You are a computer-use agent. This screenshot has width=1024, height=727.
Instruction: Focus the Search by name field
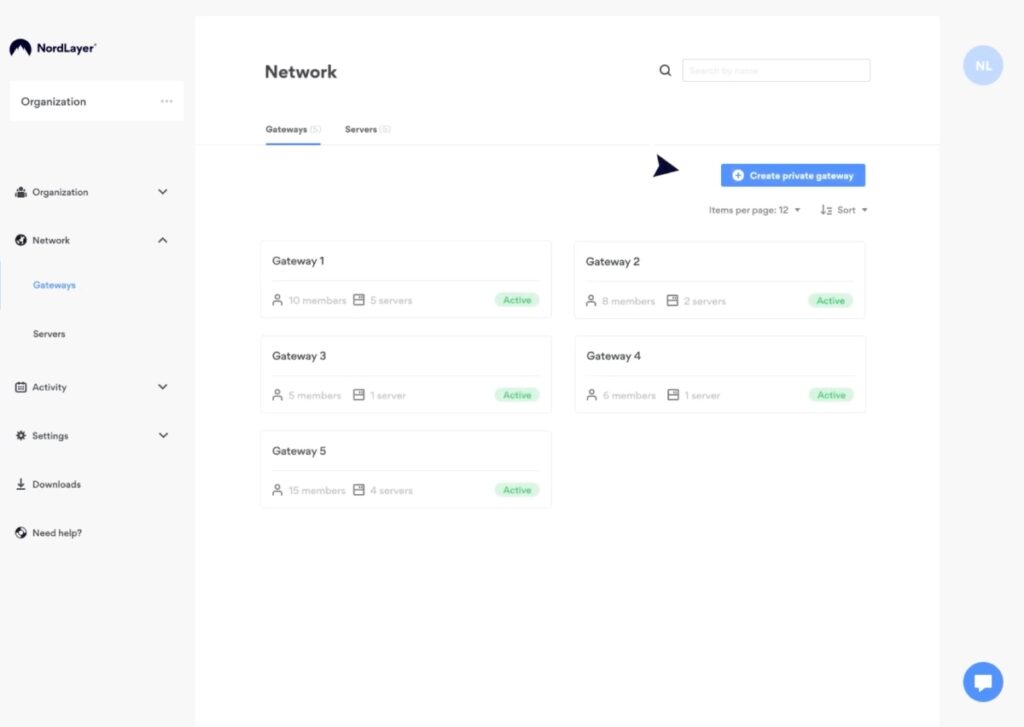point(776,71)
